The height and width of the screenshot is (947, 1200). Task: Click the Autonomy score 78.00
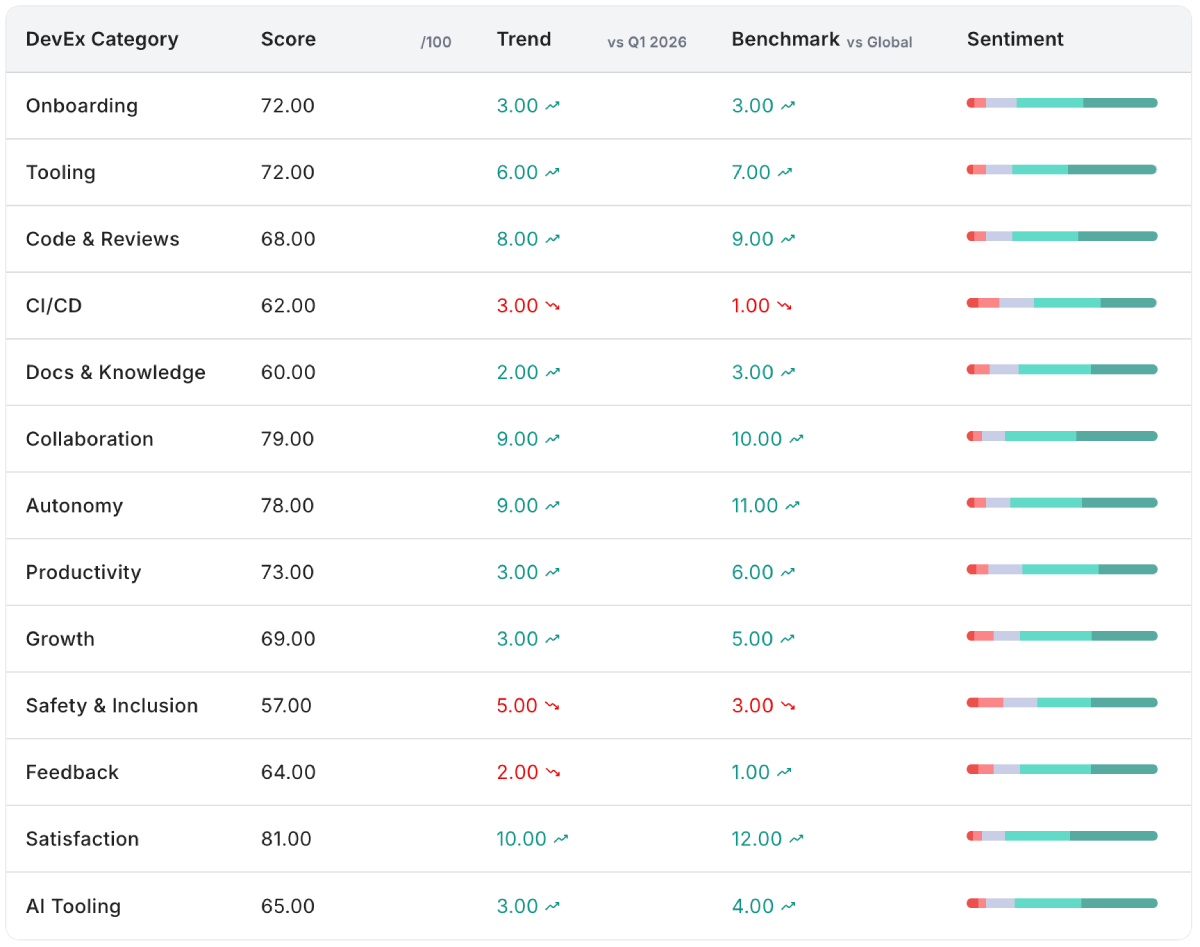[288, 506]
